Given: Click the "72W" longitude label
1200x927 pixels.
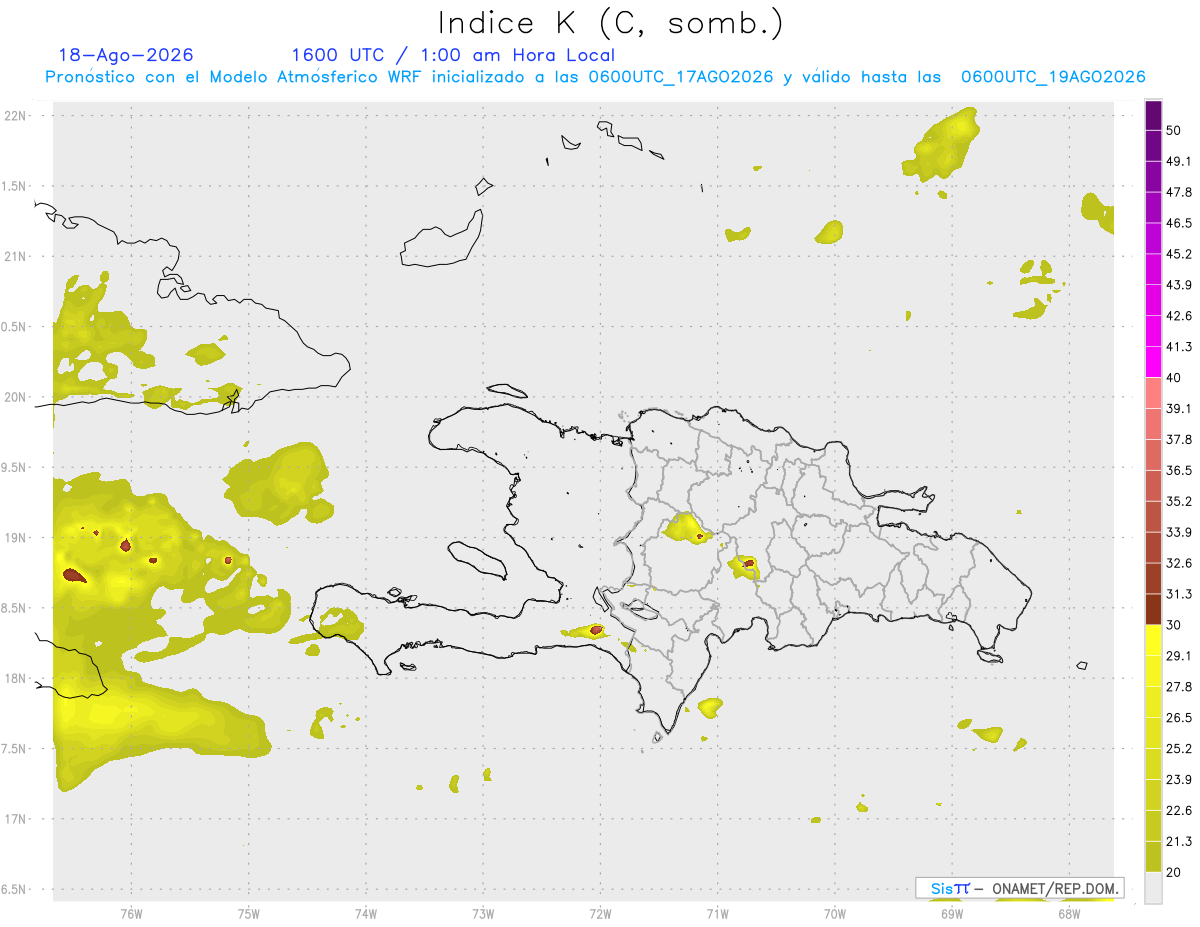Looking at the screenshot, I should tap(600, 913).
